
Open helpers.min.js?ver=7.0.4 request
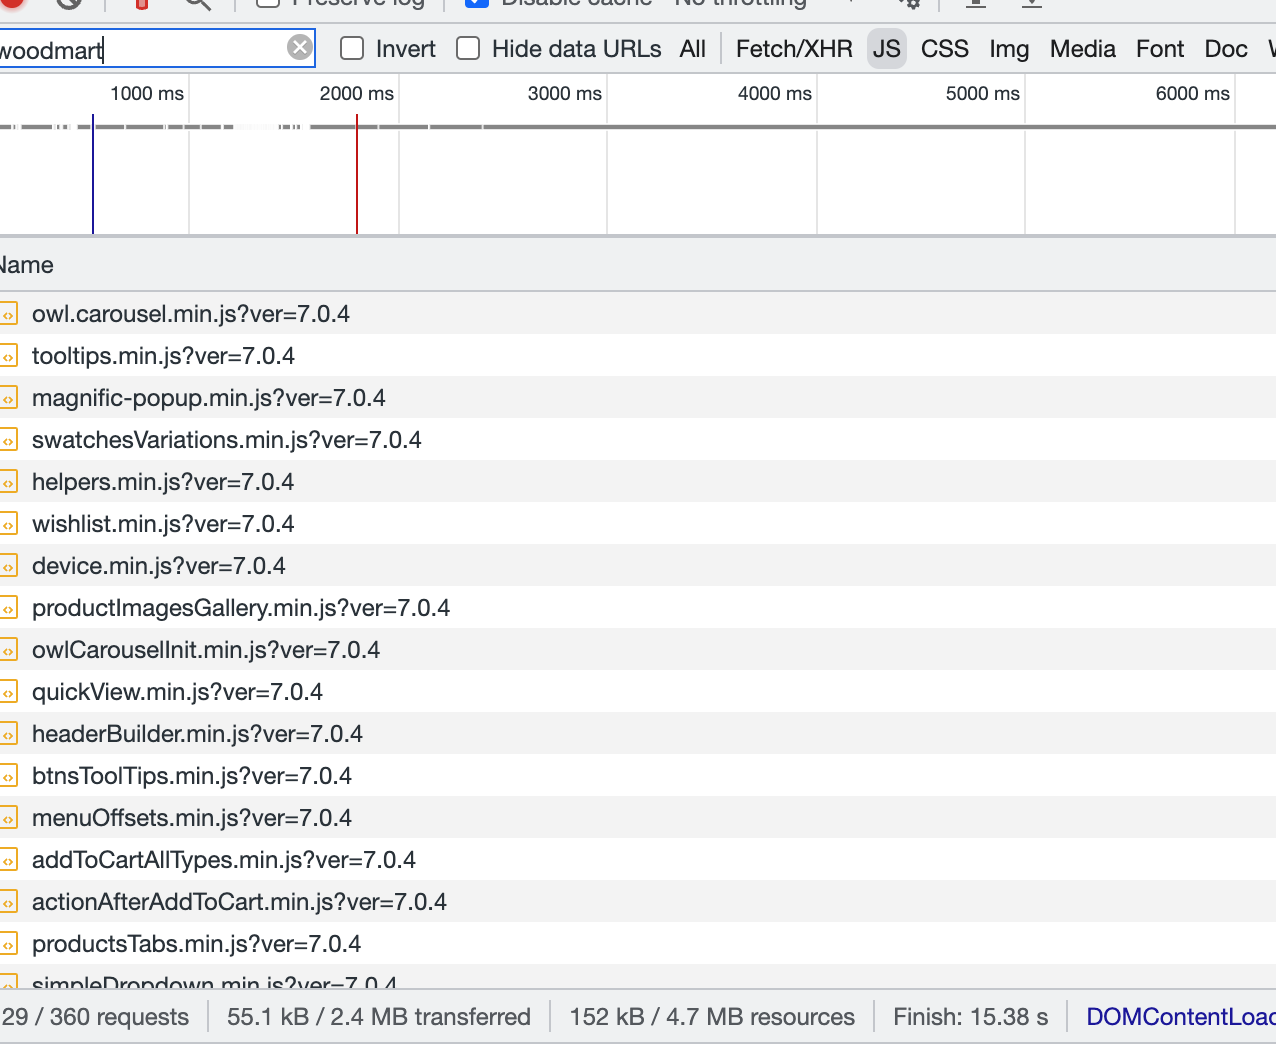pos(638,482)
